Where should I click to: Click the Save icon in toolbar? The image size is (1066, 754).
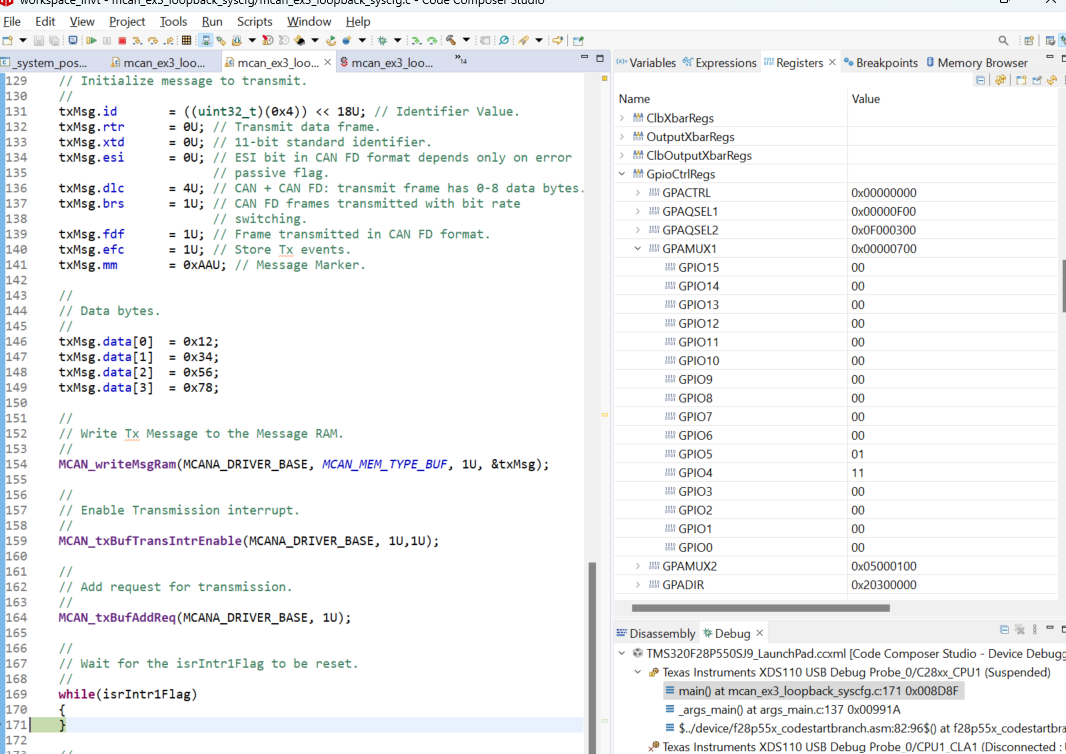pyautogui.click(x=39, y=41)
